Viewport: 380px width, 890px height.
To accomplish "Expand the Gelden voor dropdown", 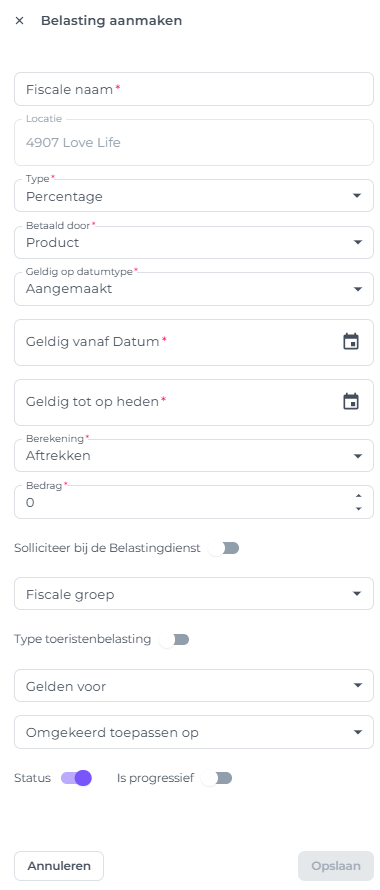I will (x=194, y=686).
